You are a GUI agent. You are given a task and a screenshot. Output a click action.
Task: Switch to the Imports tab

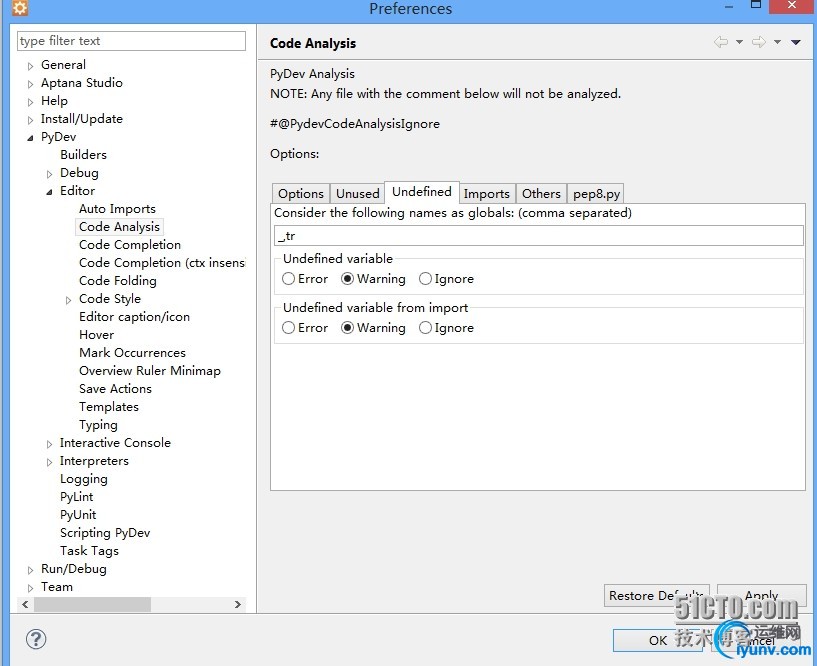point(487,193)
